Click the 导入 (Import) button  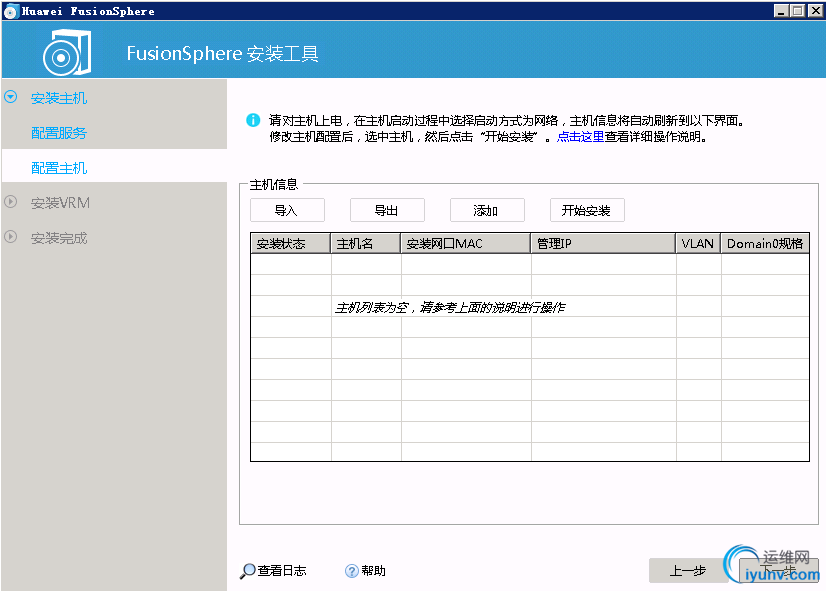click(287, 211)
